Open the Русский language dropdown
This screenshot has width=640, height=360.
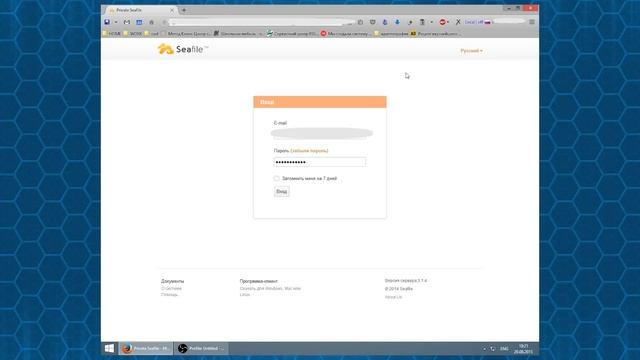click(471, 51)
